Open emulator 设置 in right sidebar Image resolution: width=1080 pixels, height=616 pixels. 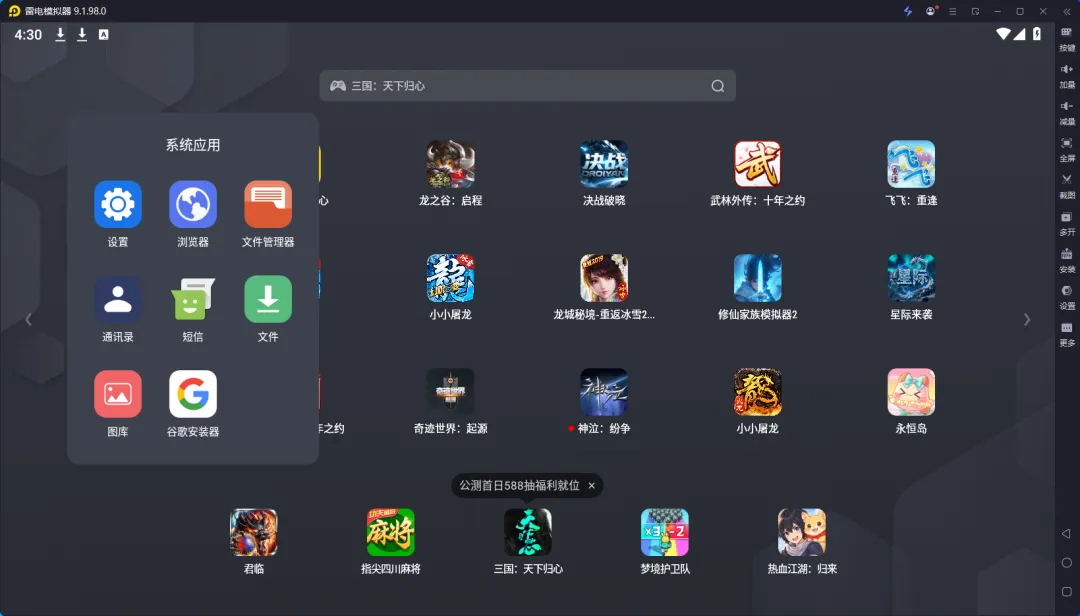pos(1067,297)
